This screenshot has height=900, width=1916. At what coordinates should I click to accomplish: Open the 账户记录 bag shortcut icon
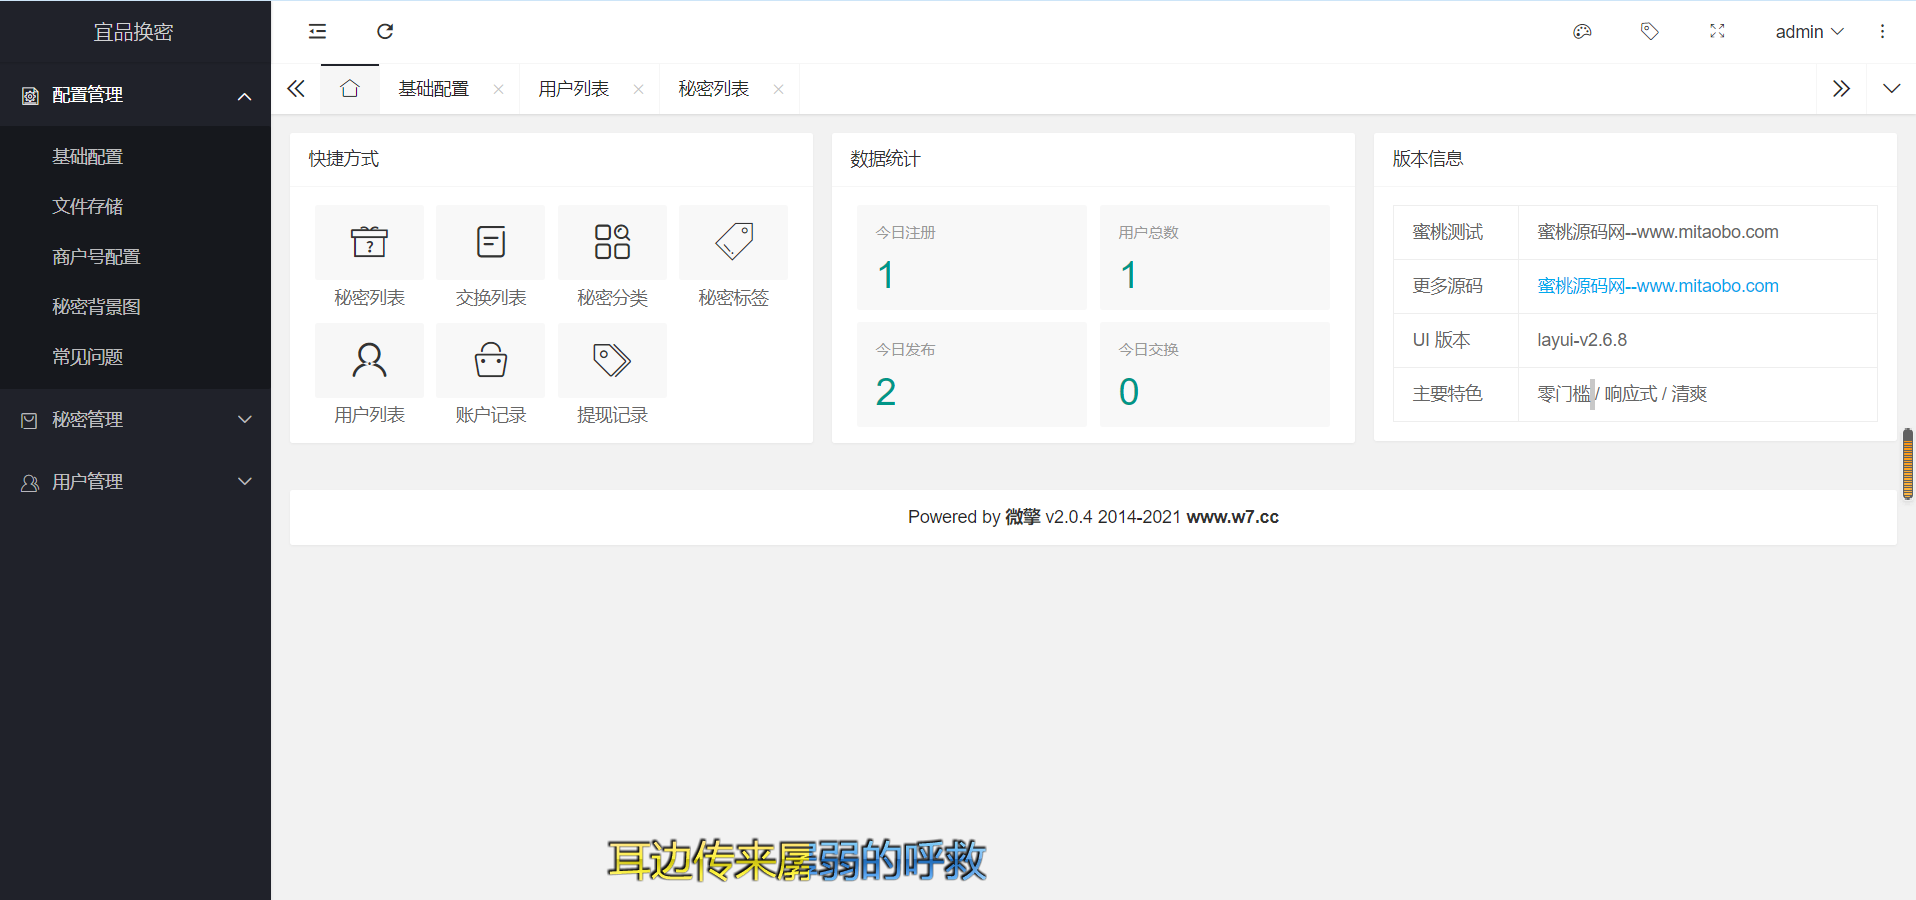pyautogui.click(x=490, y=360)
